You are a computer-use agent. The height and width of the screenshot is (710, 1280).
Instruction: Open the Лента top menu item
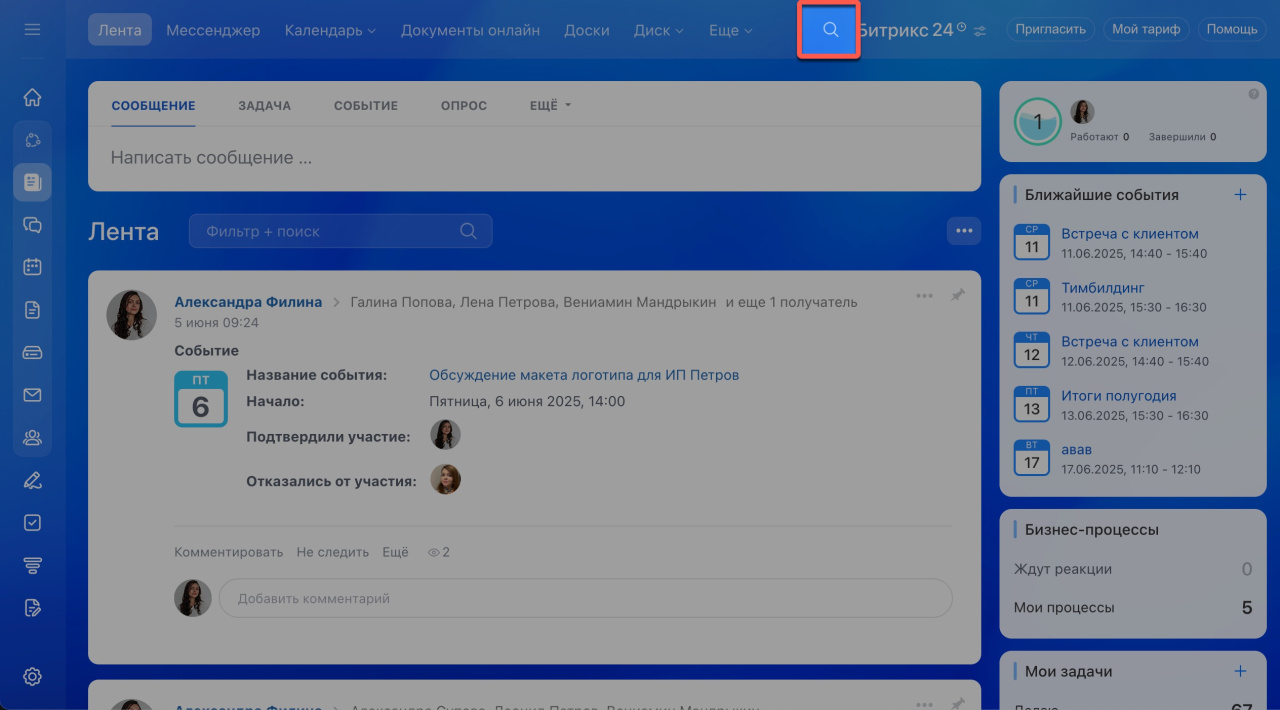click(120, 30)
